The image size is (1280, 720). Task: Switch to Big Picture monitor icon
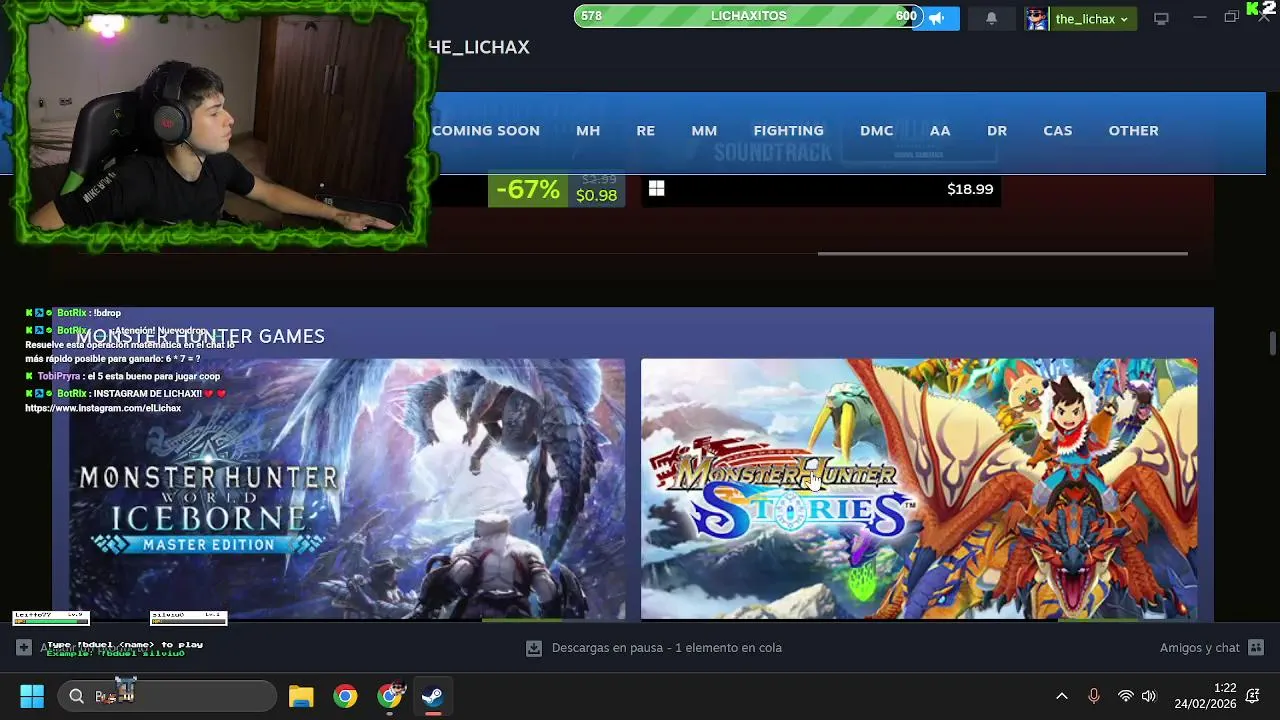click(x=1161, y=18)
